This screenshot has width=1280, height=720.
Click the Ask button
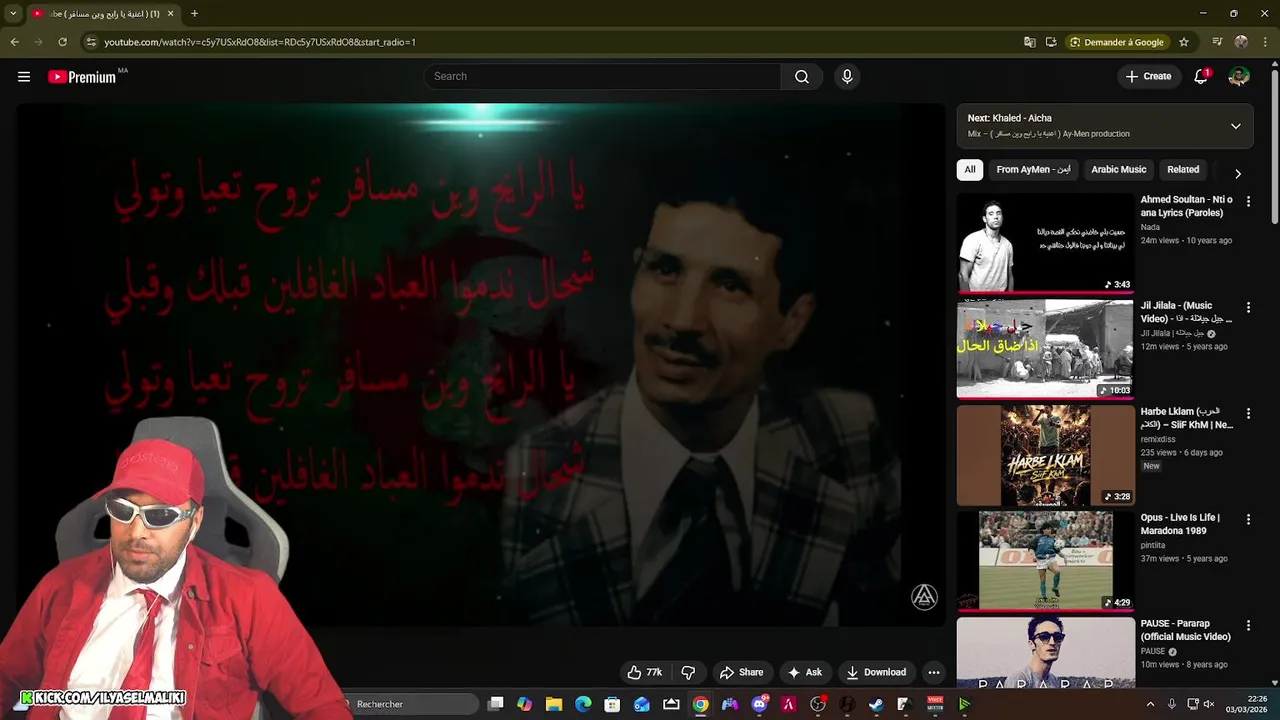click(804, 673)
